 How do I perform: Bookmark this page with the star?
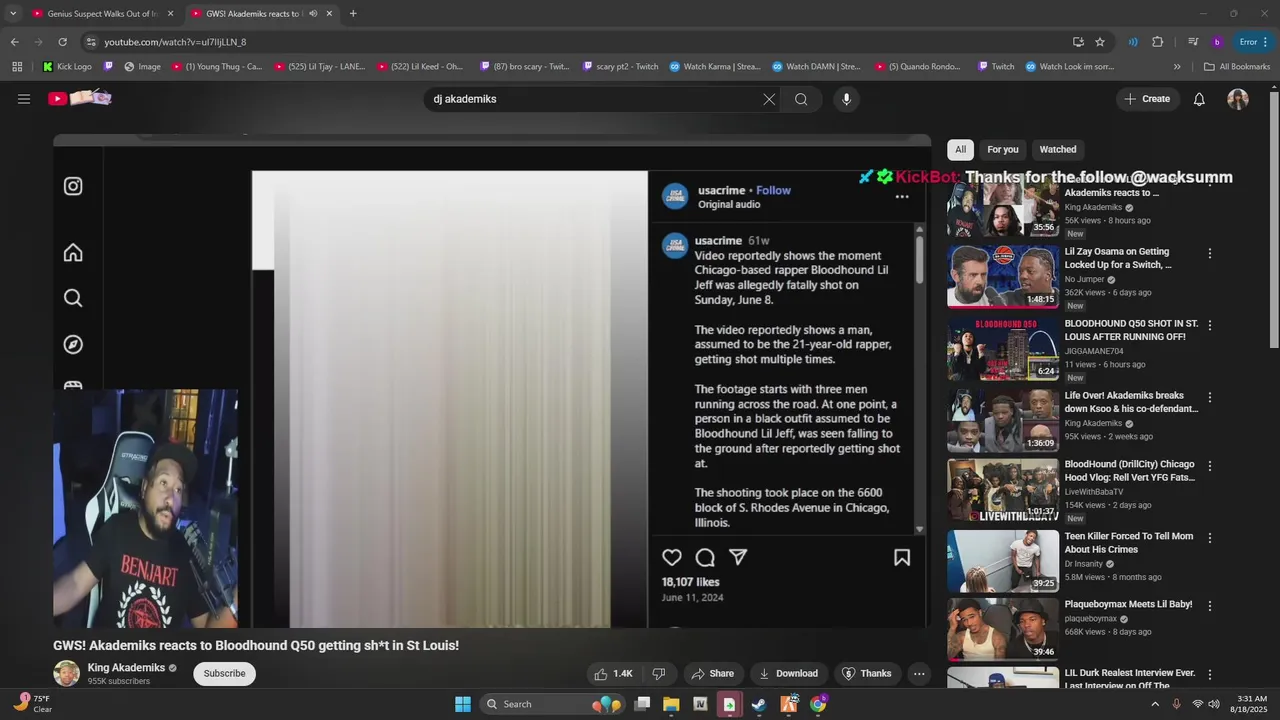point(1100,42)
